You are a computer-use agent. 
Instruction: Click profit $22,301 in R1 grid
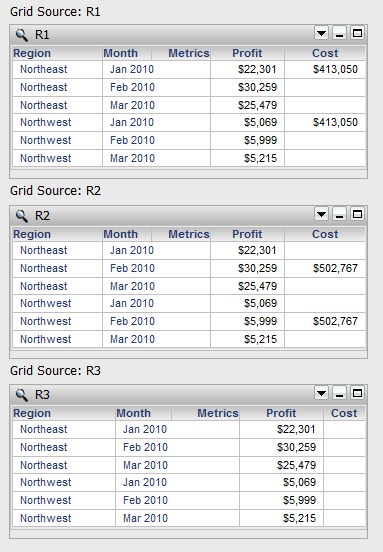[x=257, y=69]
